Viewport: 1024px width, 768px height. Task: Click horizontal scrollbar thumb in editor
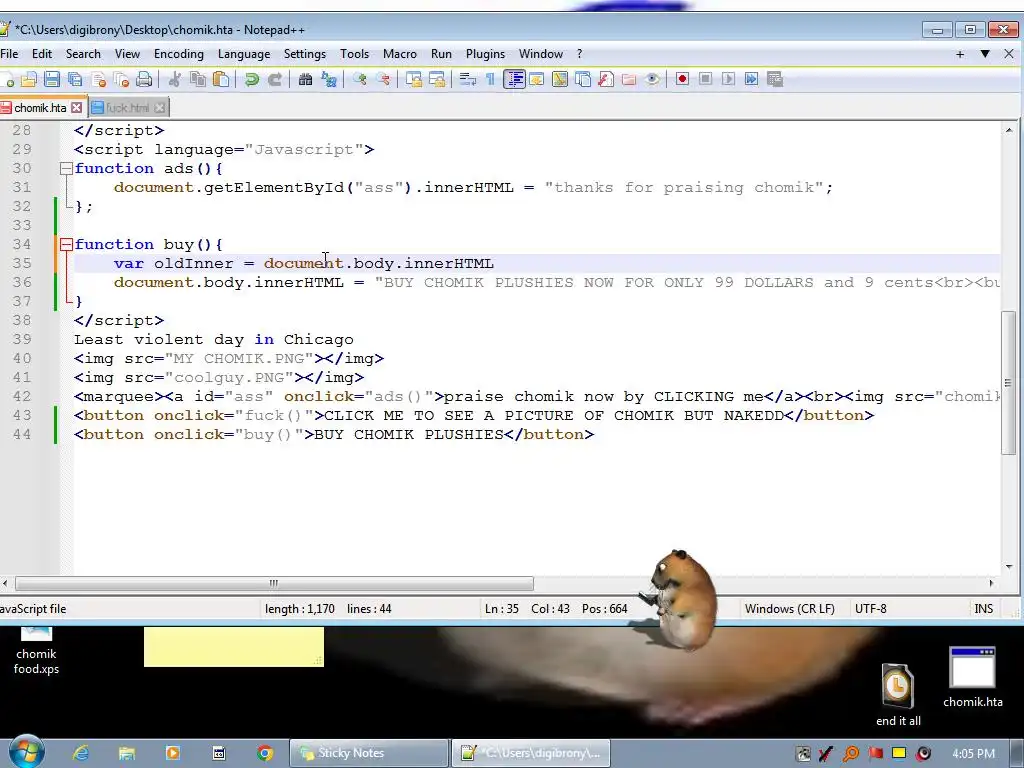(x=274, y=583)
